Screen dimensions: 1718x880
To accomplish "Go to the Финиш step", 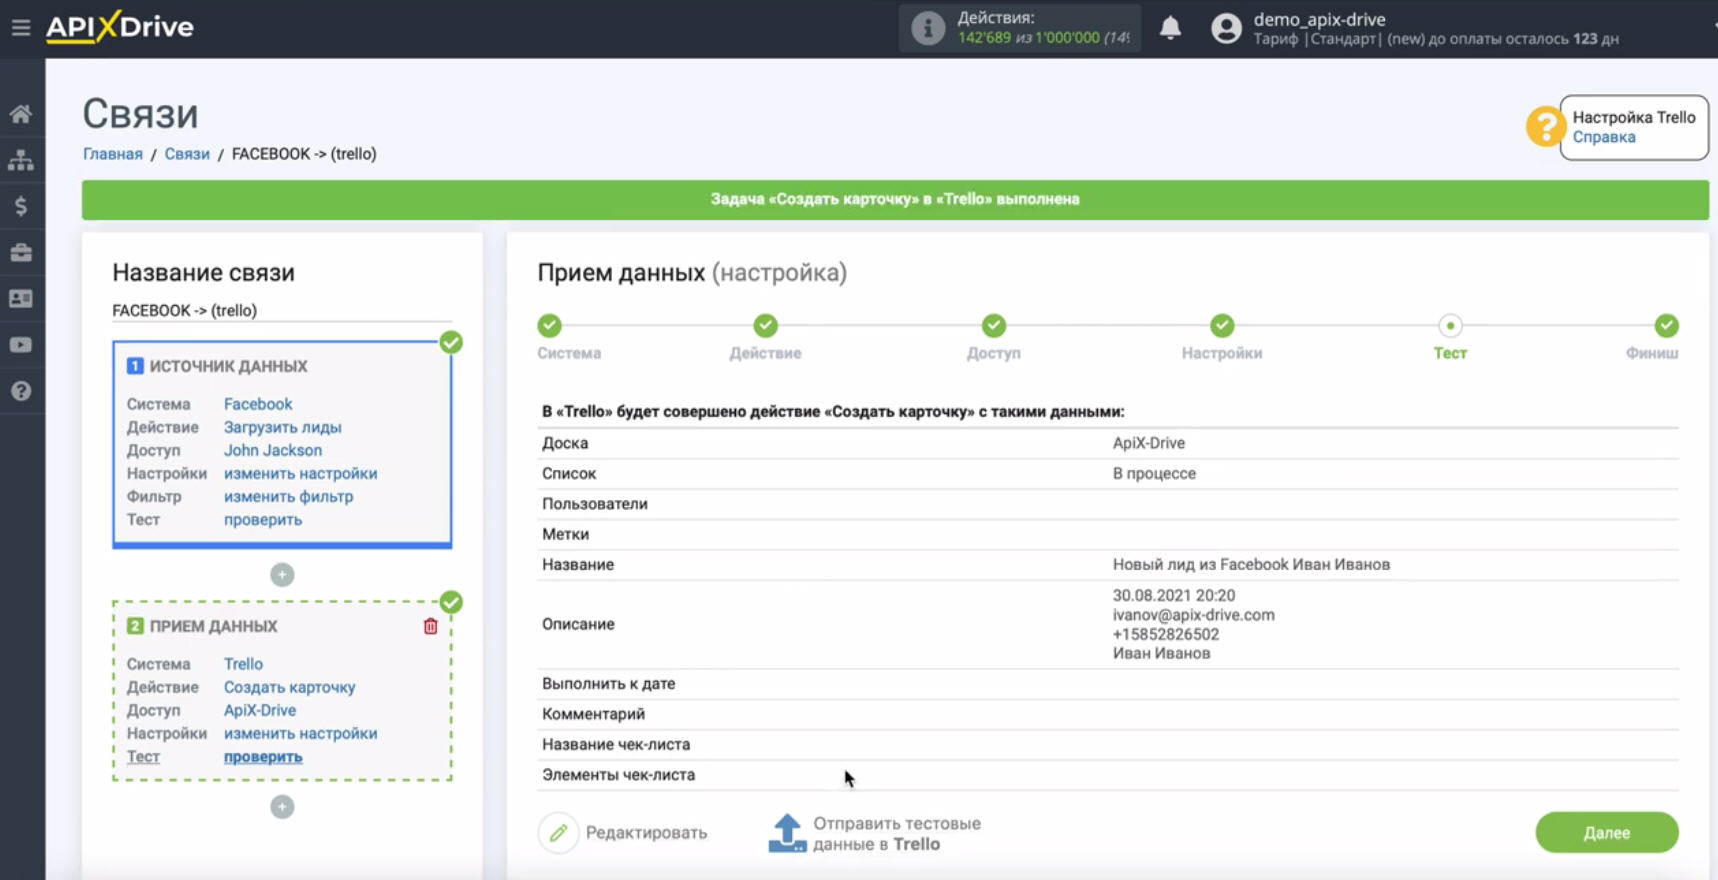I will [x=1666, y=326].
